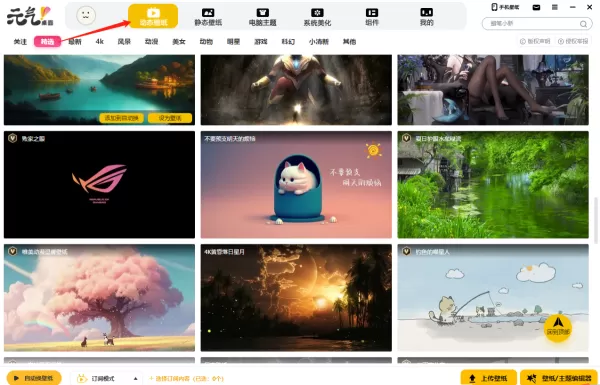The image size is (600, 385).
Task: Click the 自动换壁纸 auto-change button
Action: pos(34,378)
